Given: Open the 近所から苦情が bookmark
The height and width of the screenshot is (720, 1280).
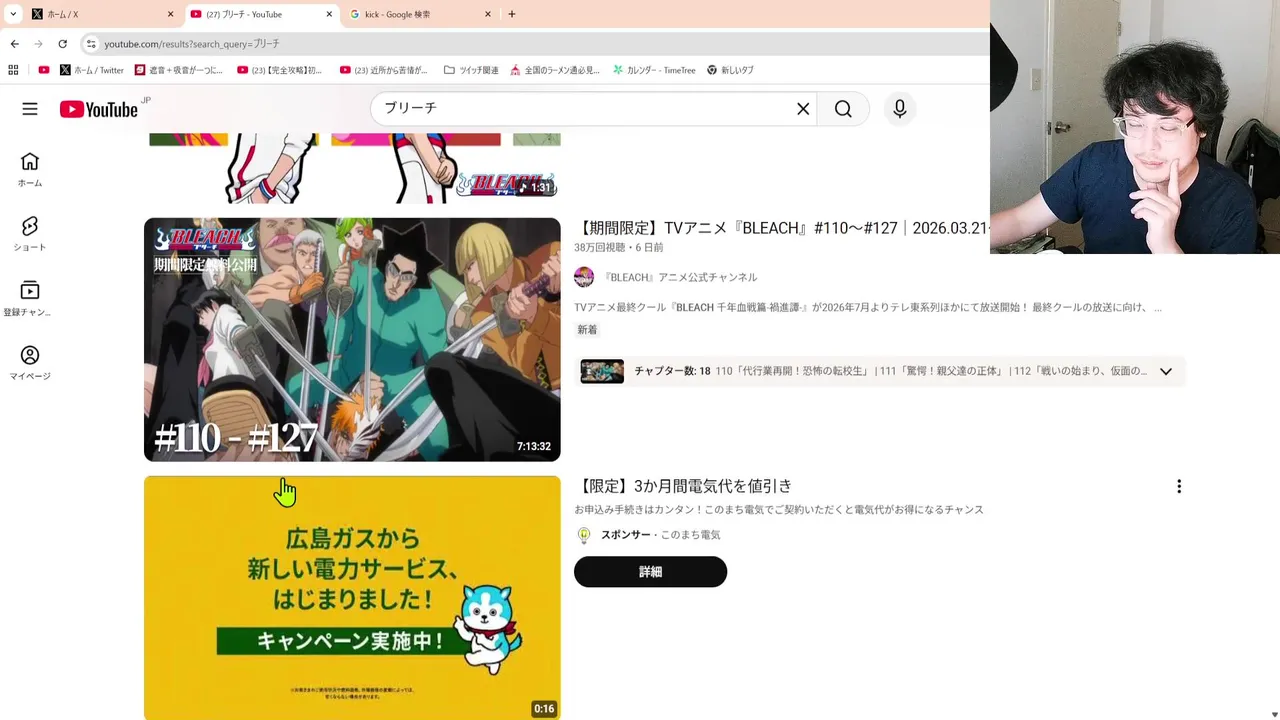Looking at the screenshot, I should tap(384, 70).
